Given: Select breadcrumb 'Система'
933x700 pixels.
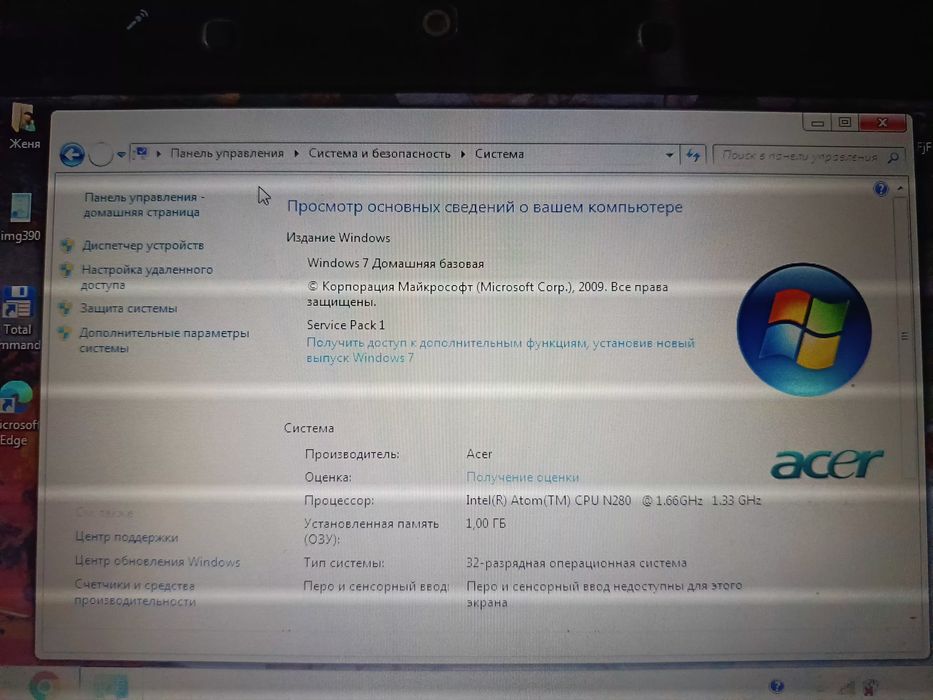Looking at the screenshot, I should click(x=499, y=154).
